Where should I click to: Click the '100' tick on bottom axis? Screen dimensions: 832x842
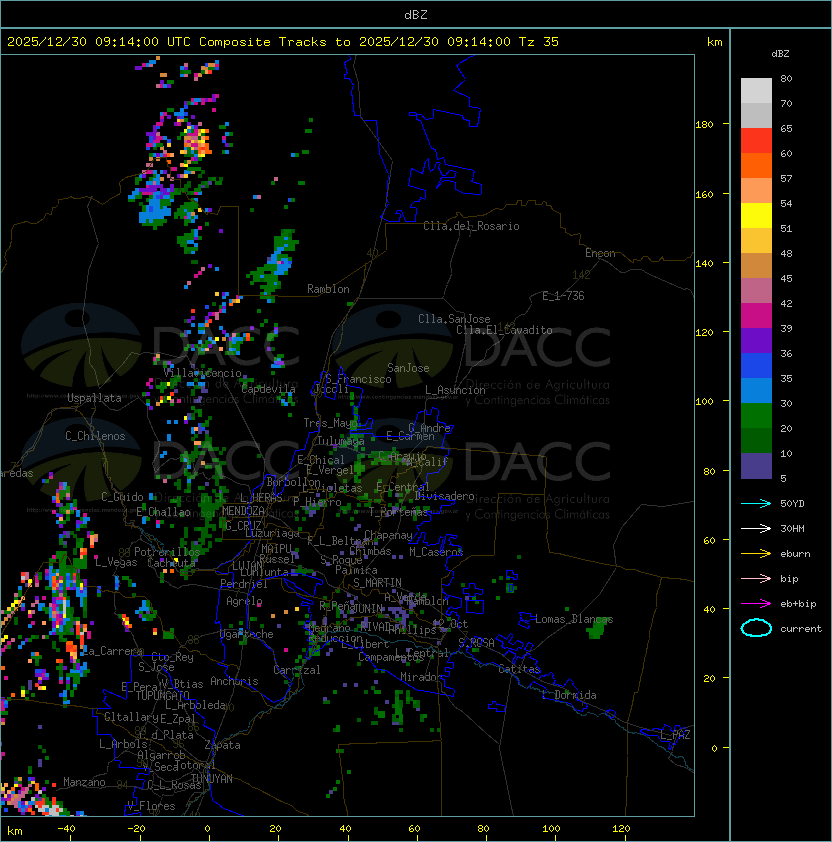(552, 829)
